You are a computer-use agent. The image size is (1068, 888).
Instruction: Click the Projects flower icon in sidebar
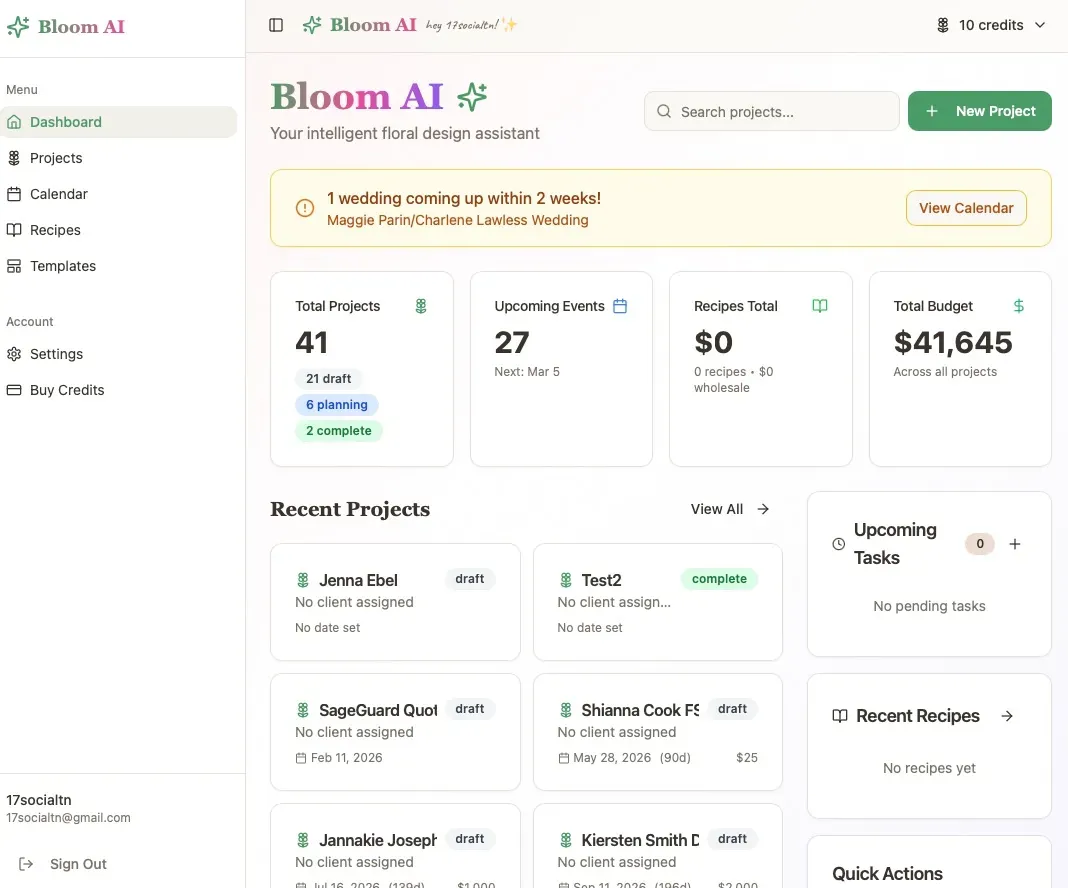click(14, 158)
